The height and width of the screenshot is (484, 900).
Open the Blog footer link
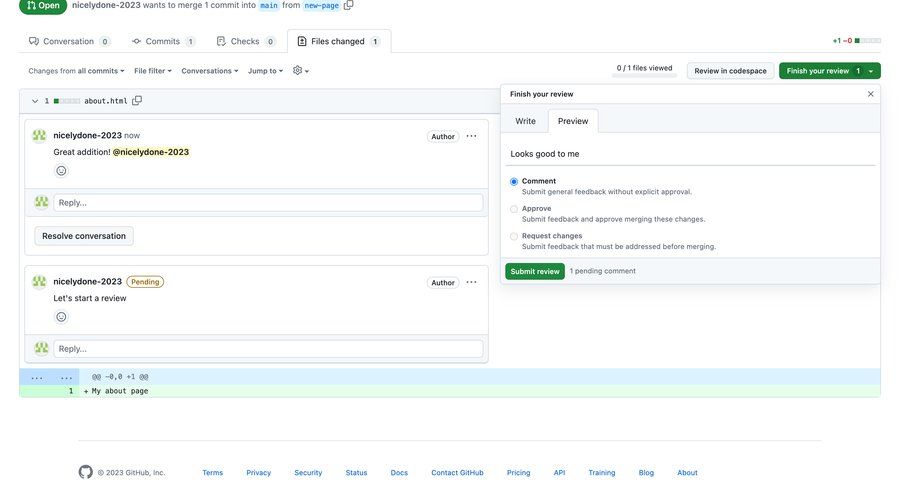pyautogui.click(x=646, y=473)
